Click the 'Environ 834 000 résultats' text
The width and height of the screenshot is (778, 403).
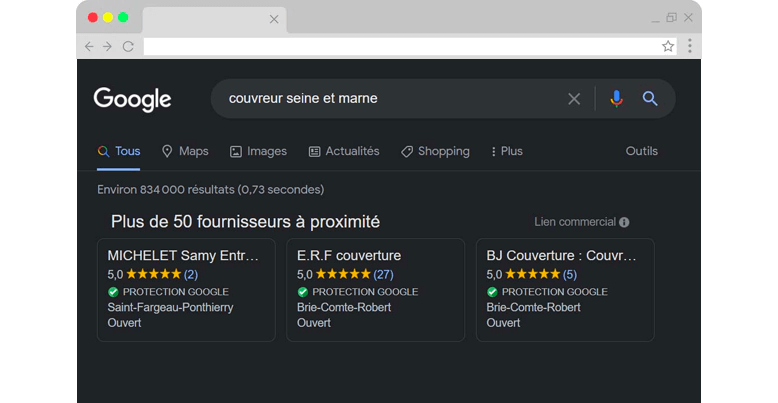(x=210, y=190)
